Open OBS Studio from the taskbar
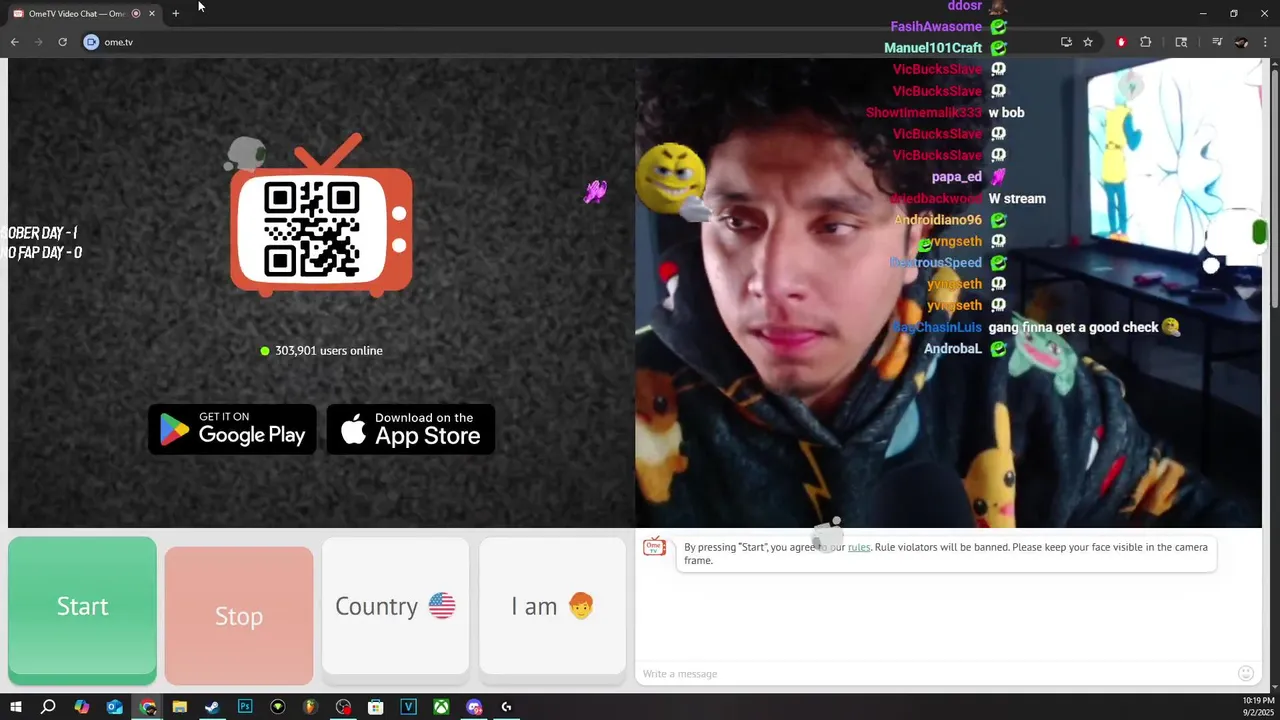The height and width of the screenshot is (720, 1280). [x=343, y=707]
